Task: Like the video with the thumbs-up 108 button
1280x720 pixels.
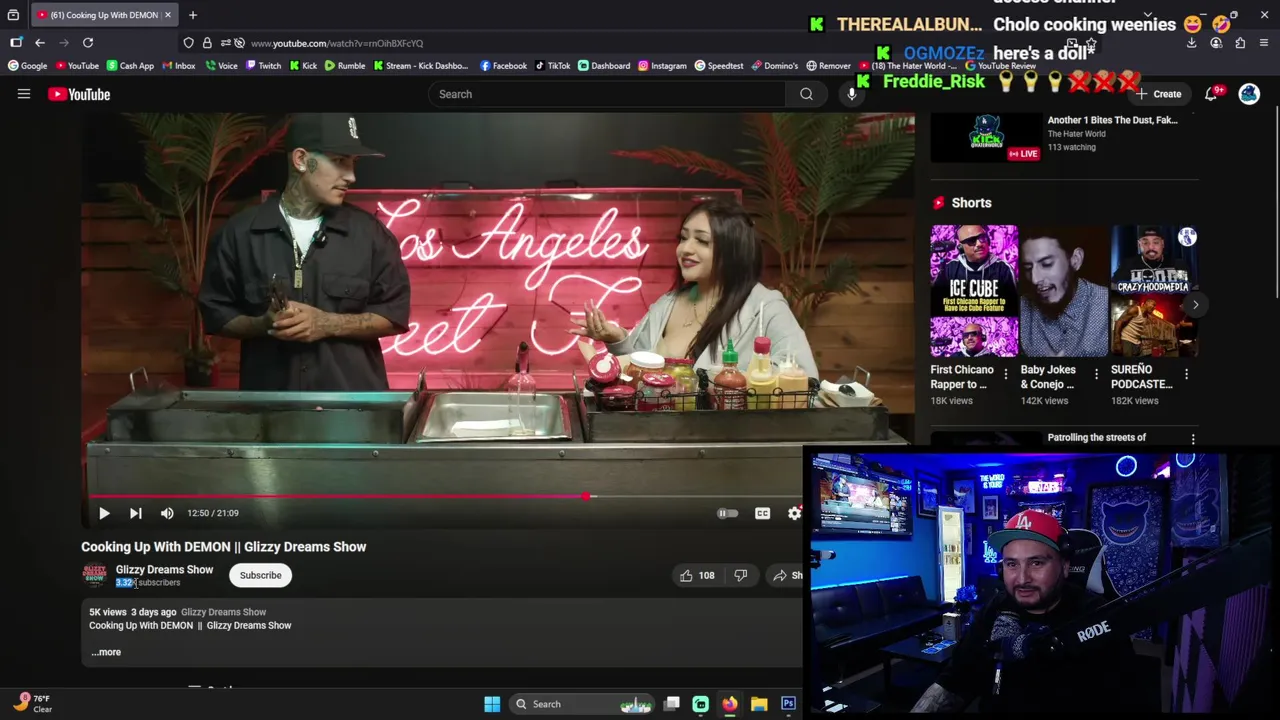Action: coord(697,575)
